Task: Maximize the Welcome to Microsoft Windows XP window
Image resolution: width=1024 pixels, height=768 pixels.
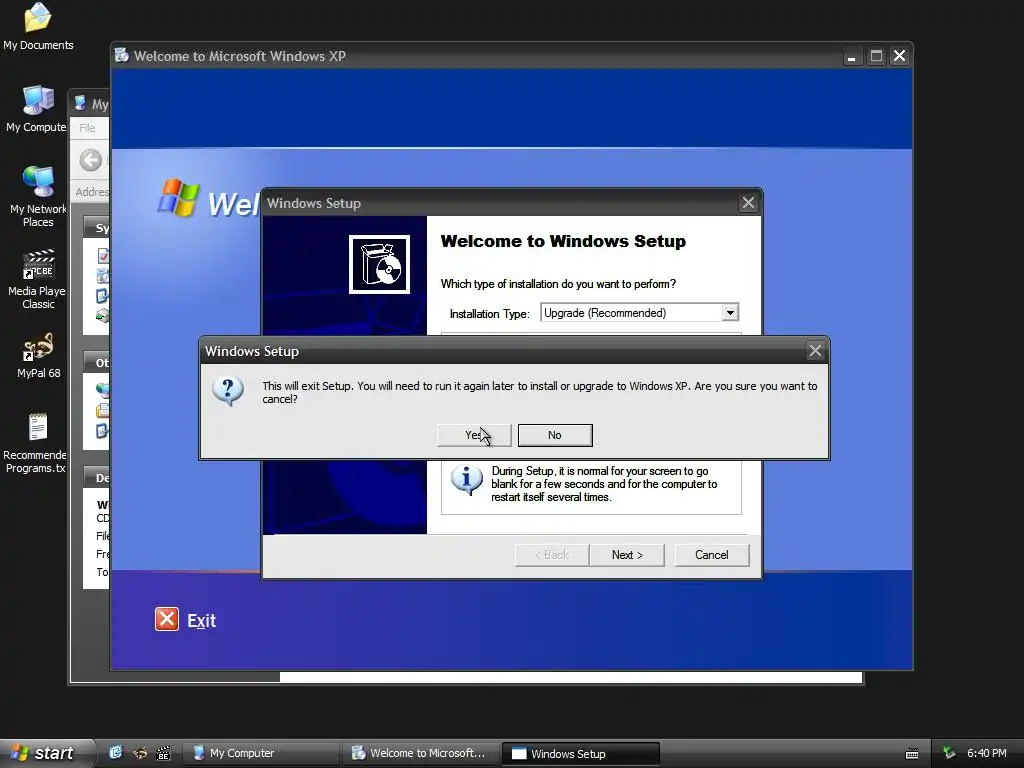Action: [x=876, y=56]
